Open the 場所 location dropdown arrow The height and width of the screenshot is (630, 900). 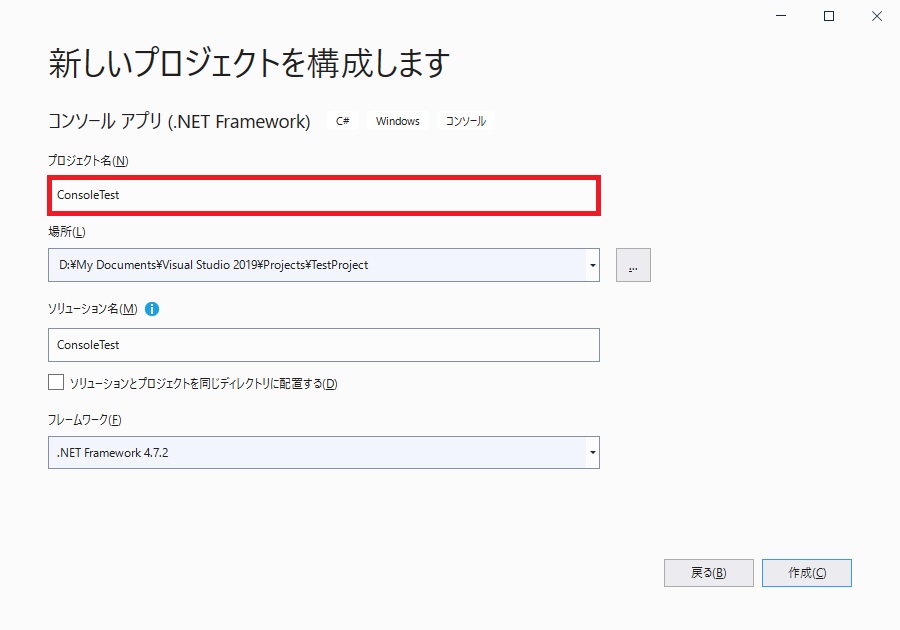point(592,265)
